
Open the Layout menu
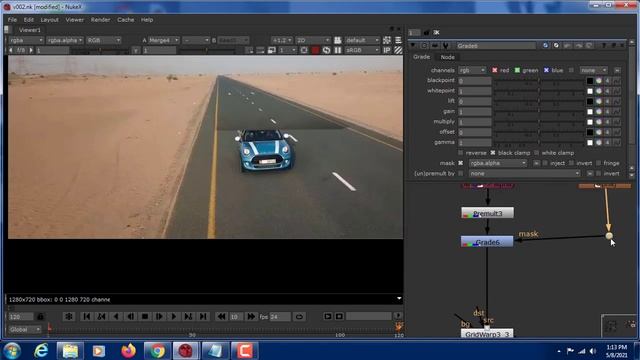coord(49,20)
